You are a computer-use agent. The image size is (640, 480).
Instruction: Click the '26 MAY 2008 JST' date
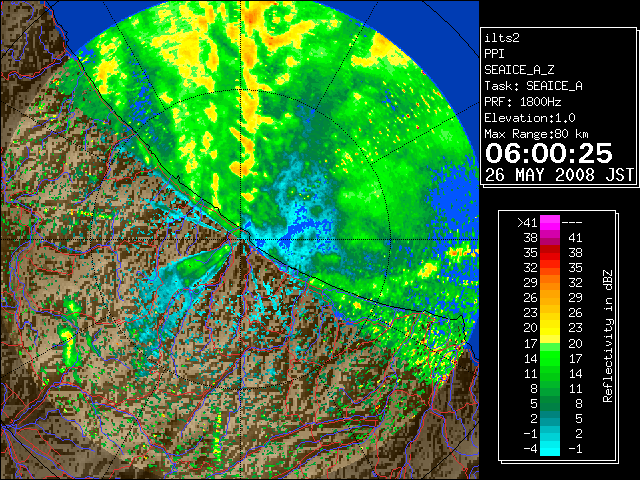point(559,175)
